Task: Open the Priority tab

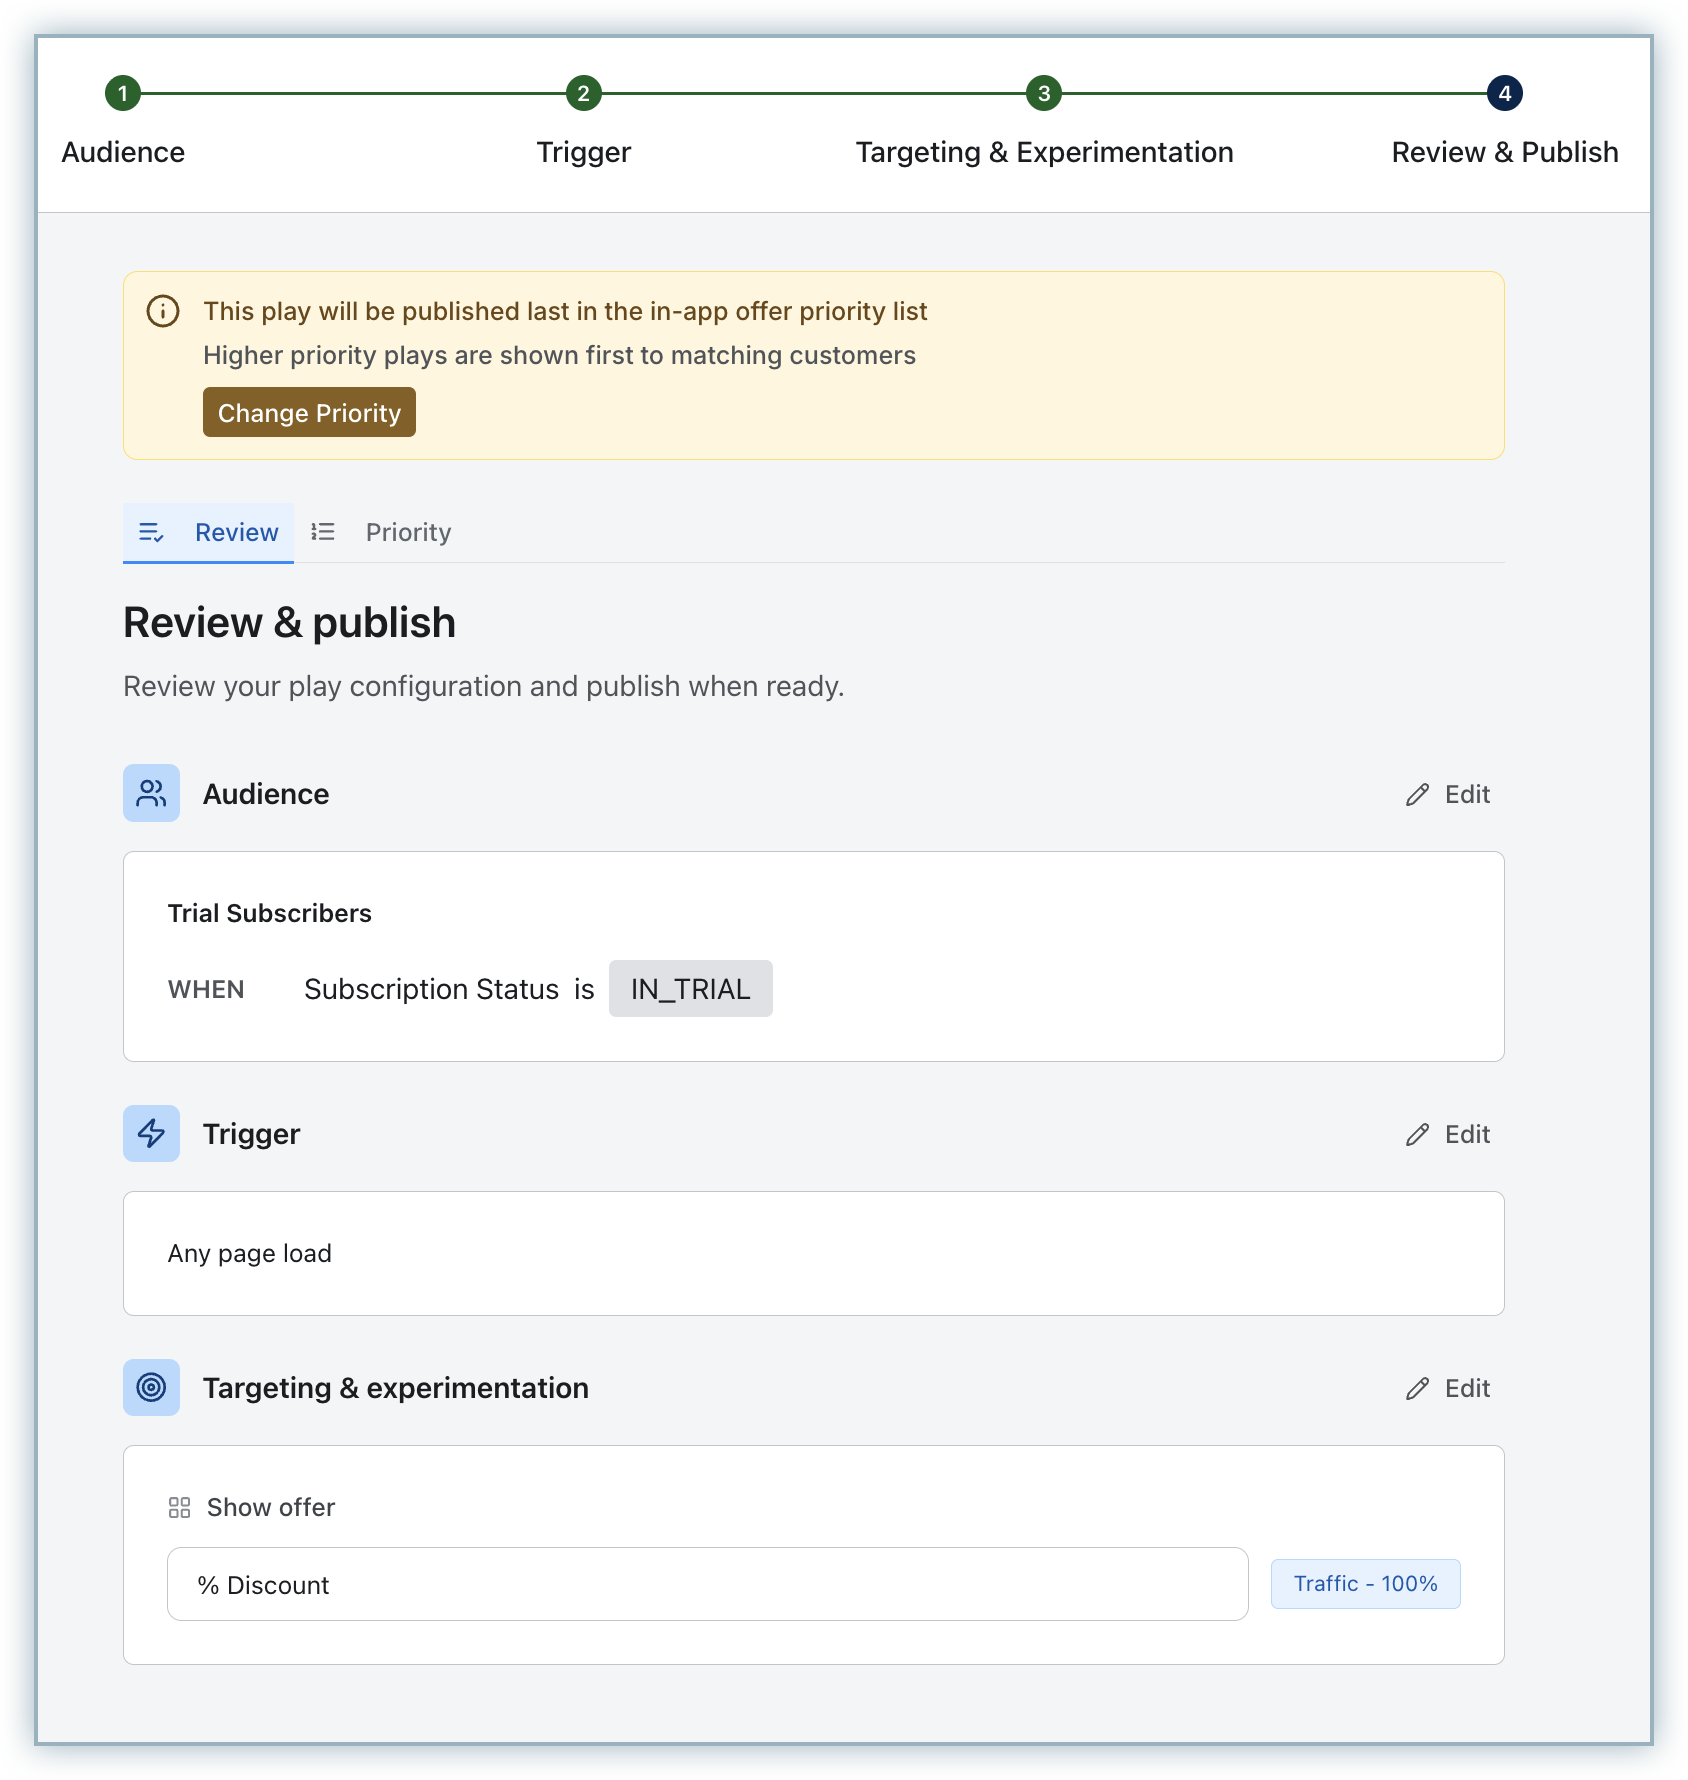Action: [408, 532]
